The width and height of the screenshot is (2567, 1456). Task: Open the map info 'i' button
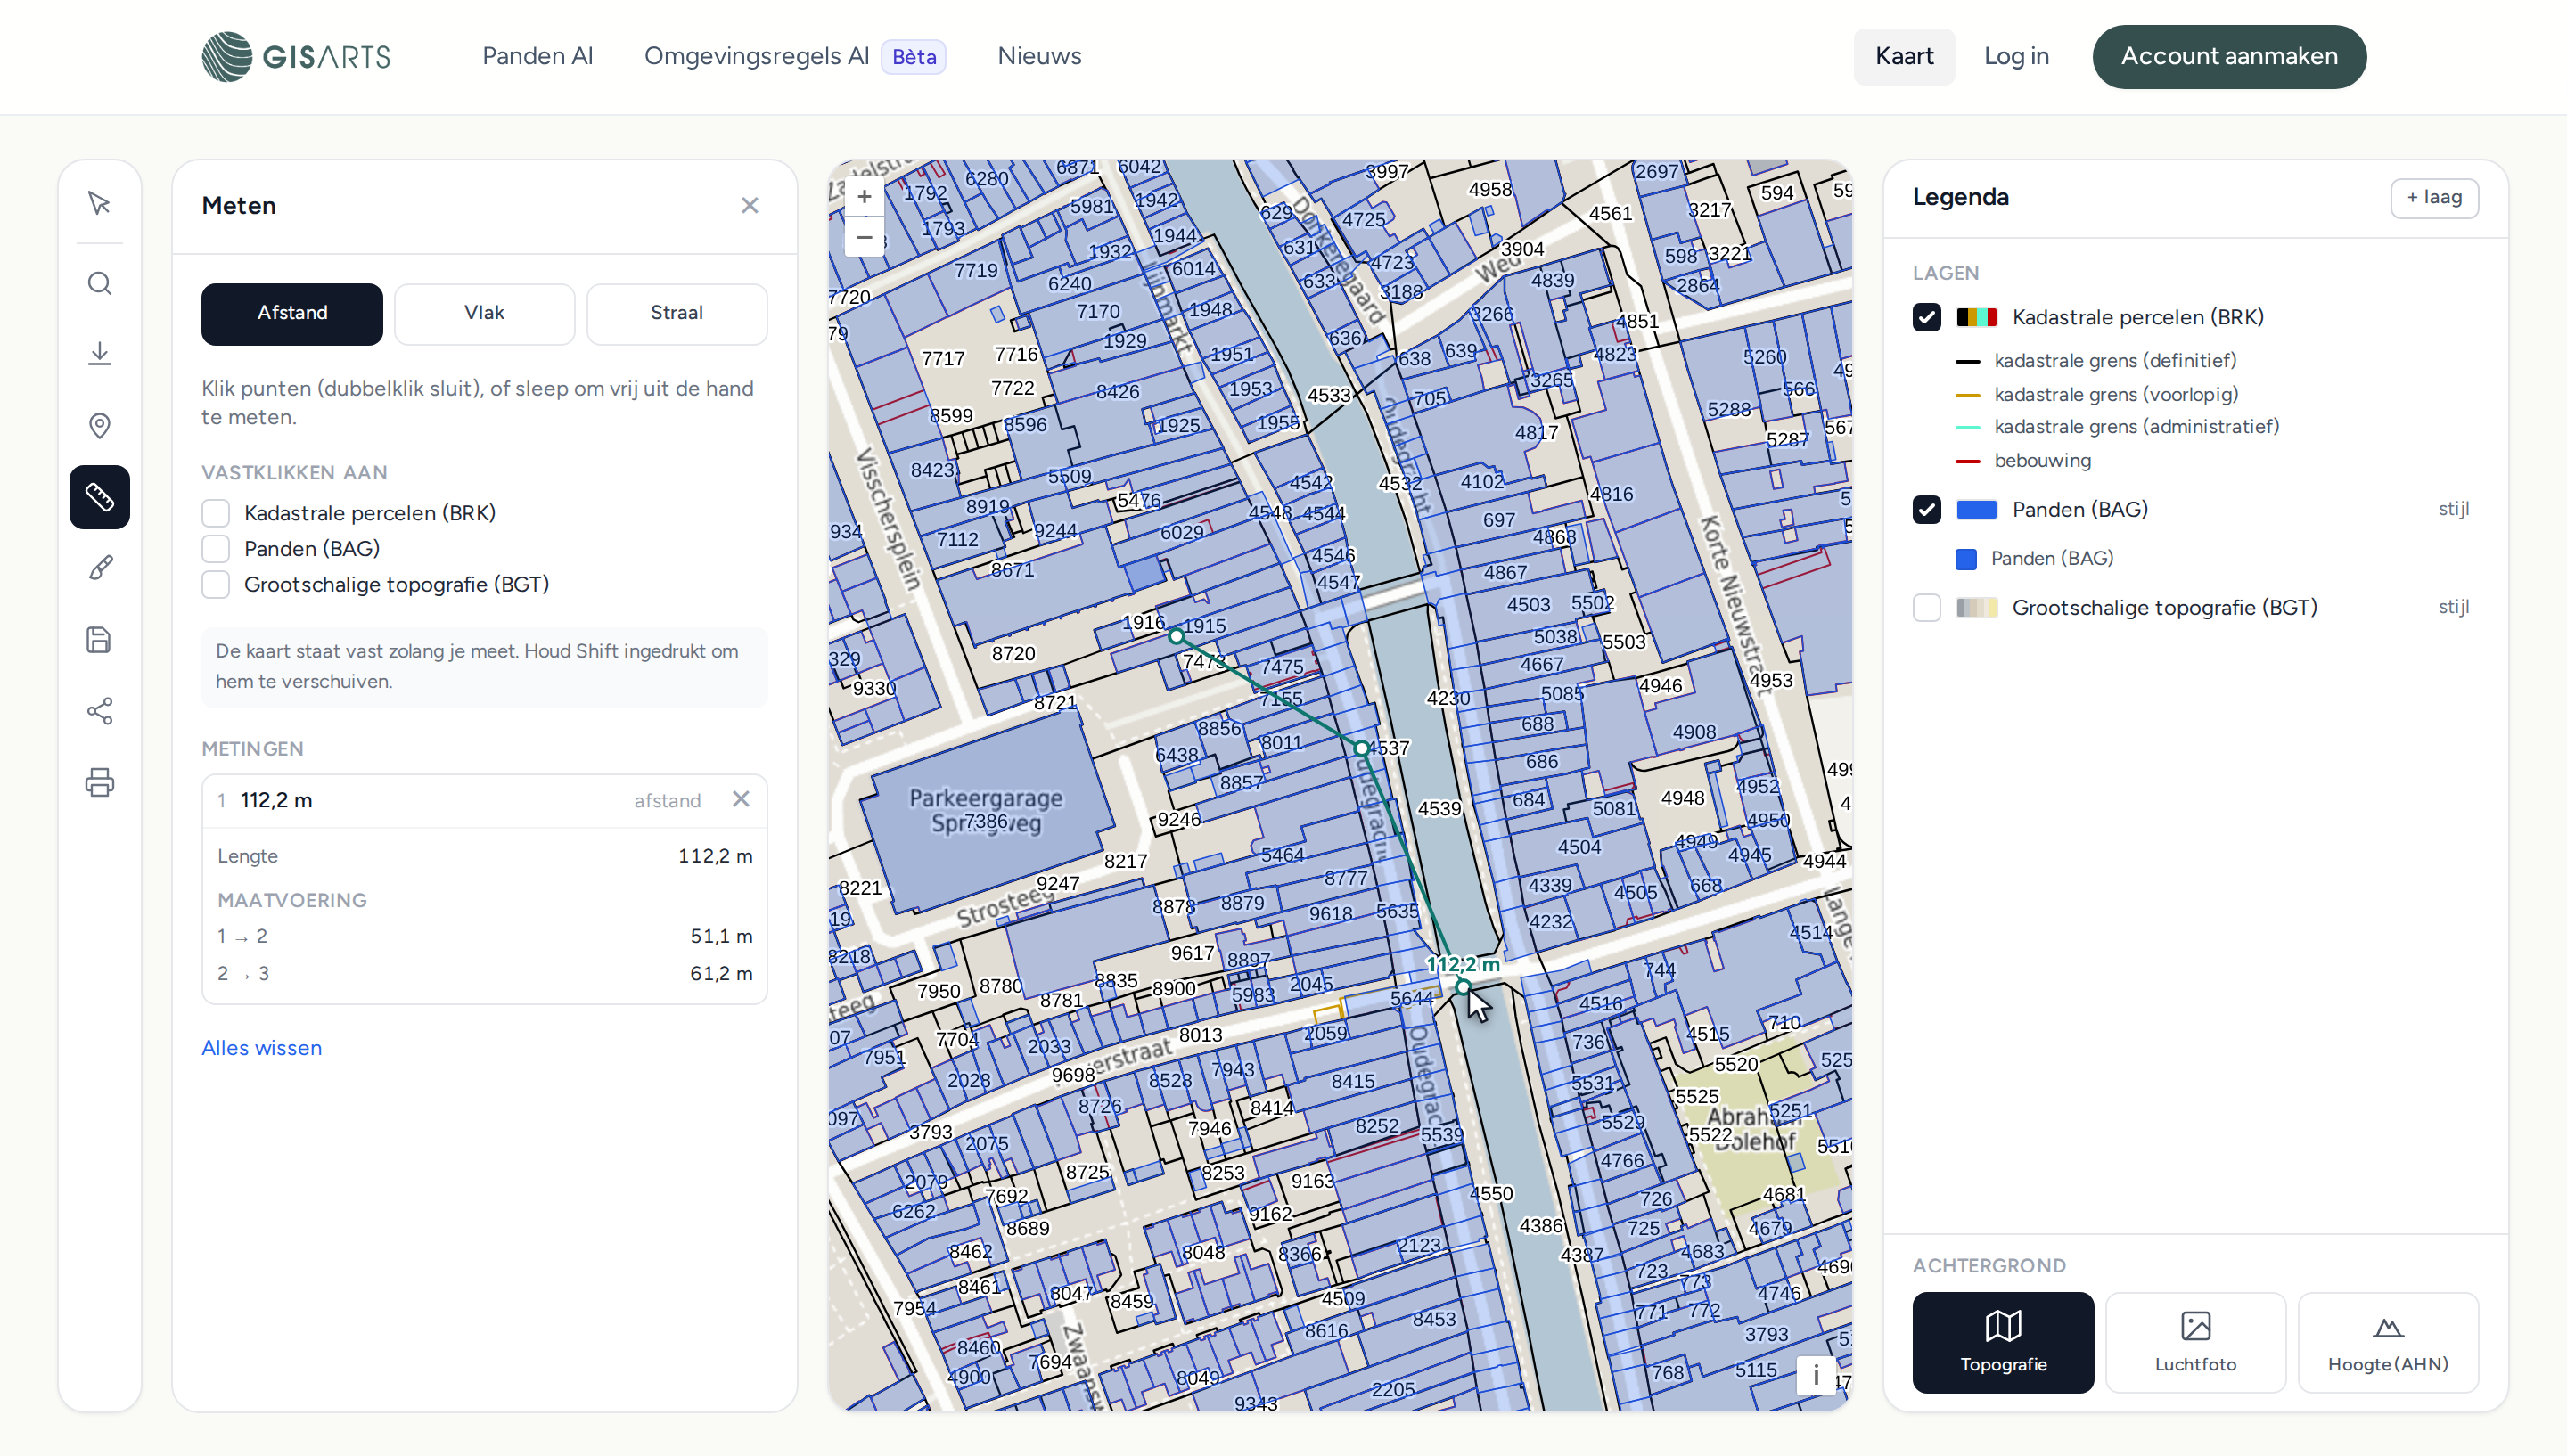1815,1375
